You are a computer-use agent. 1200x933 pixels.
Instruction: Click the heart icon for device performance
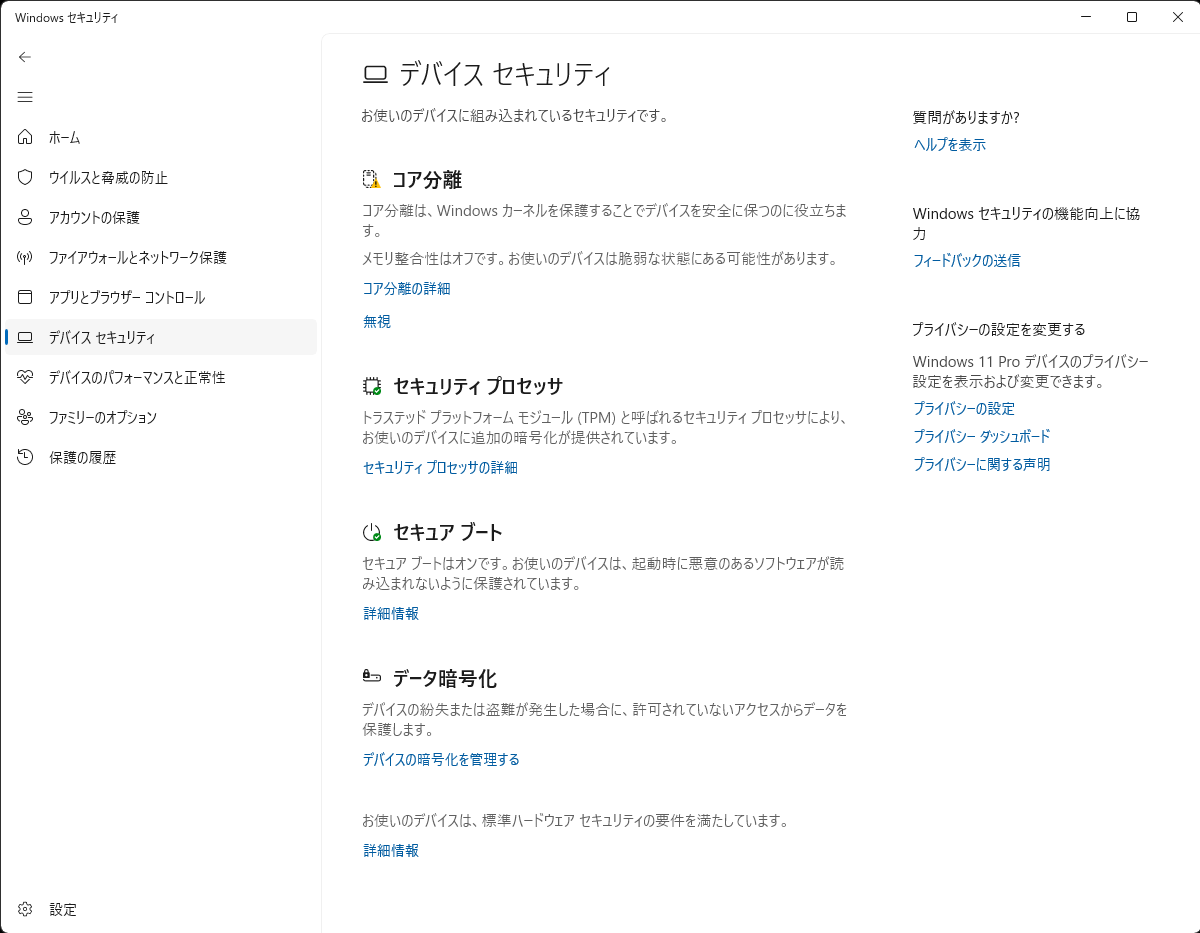pos(25,377)
